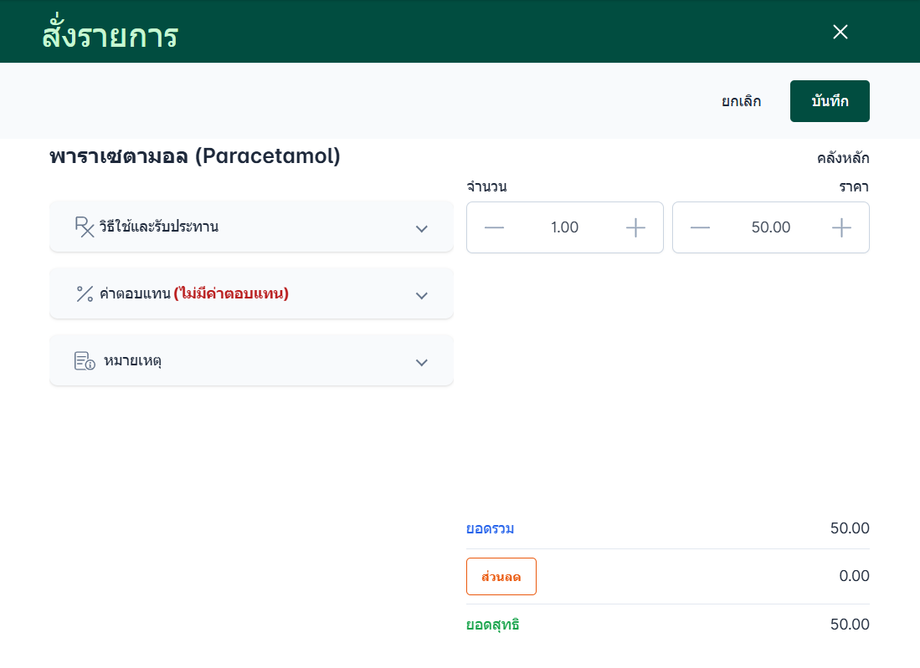The width and height of the screenshot is (920, 668).
Task: Reduce price using the minus icon
Action: [x=700, y=228]
